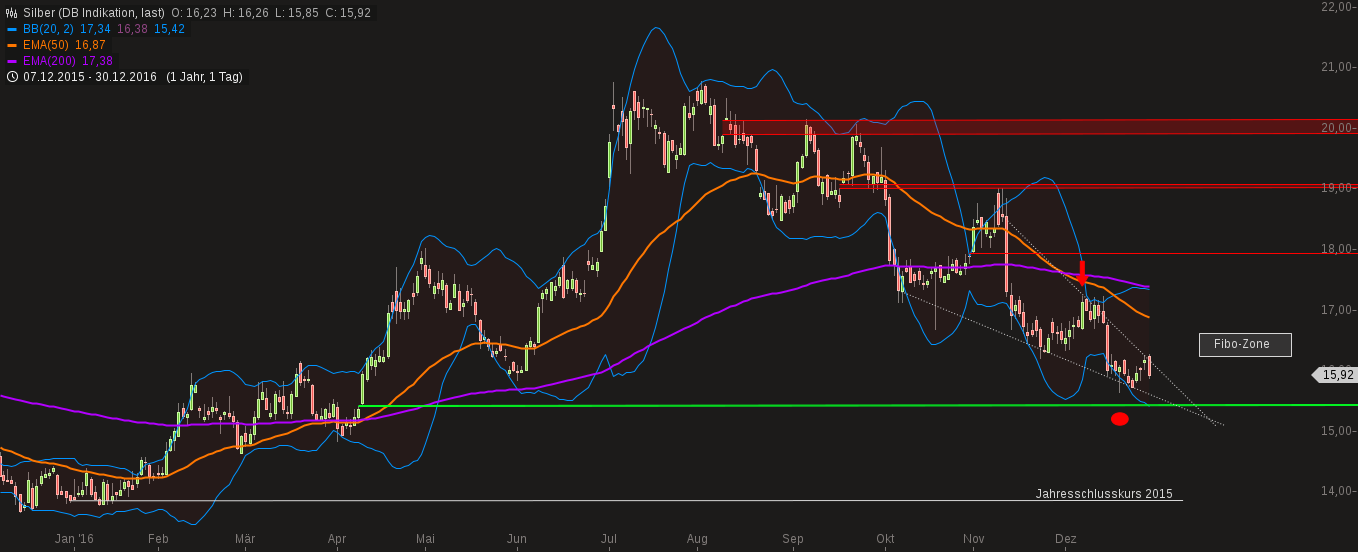
Task: Click the middle band value 16,38
Action: click(132, 29)
